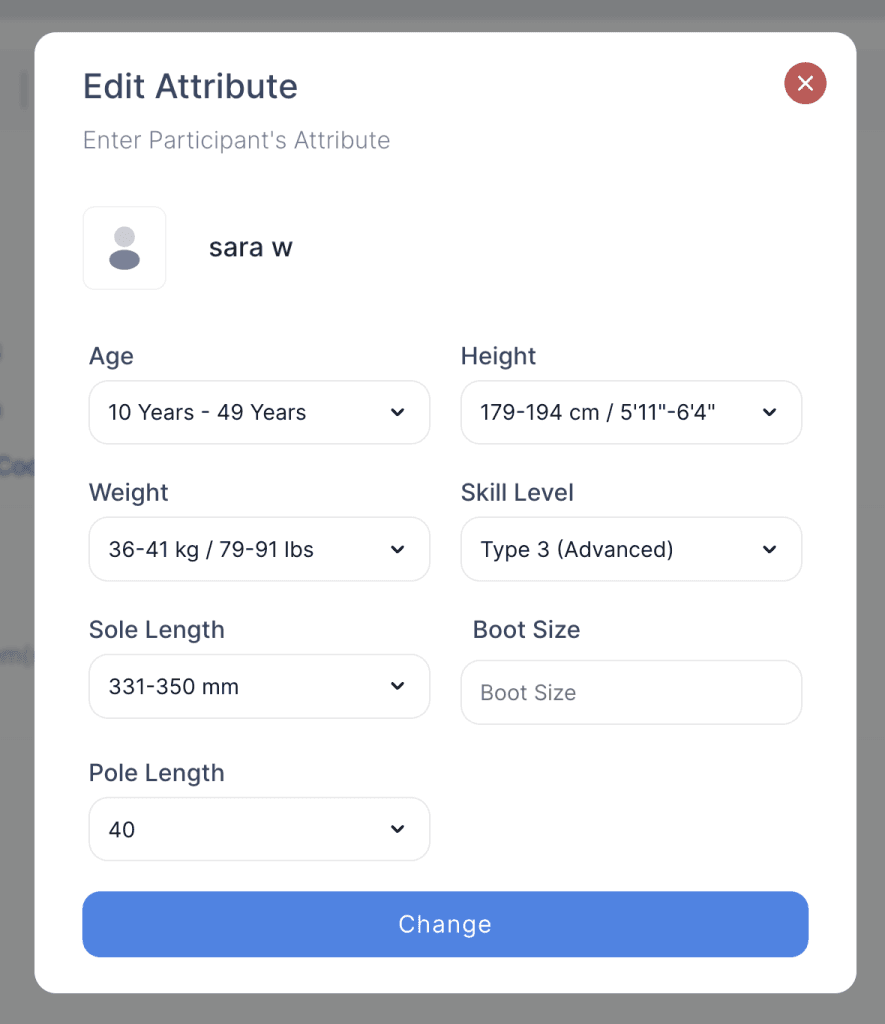
Task: Open the Height dropdown showing 179-194 cm
Action: click(x=610, y=412)
